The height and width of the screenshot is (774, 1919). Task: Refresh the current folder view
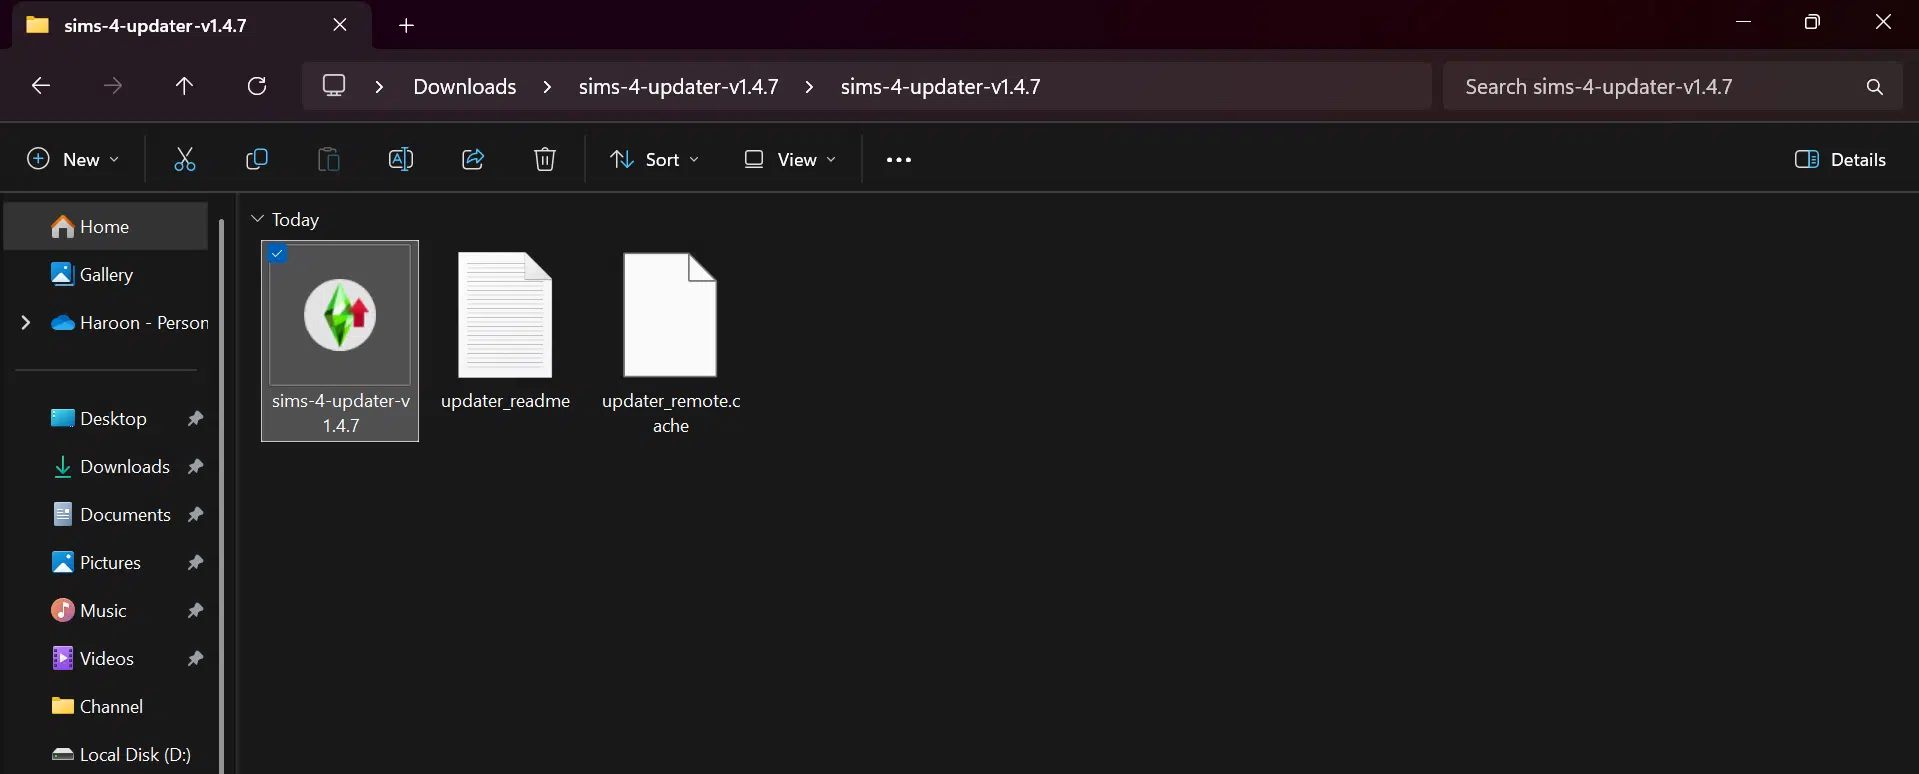pyautogui.click(x=257, y=86)
